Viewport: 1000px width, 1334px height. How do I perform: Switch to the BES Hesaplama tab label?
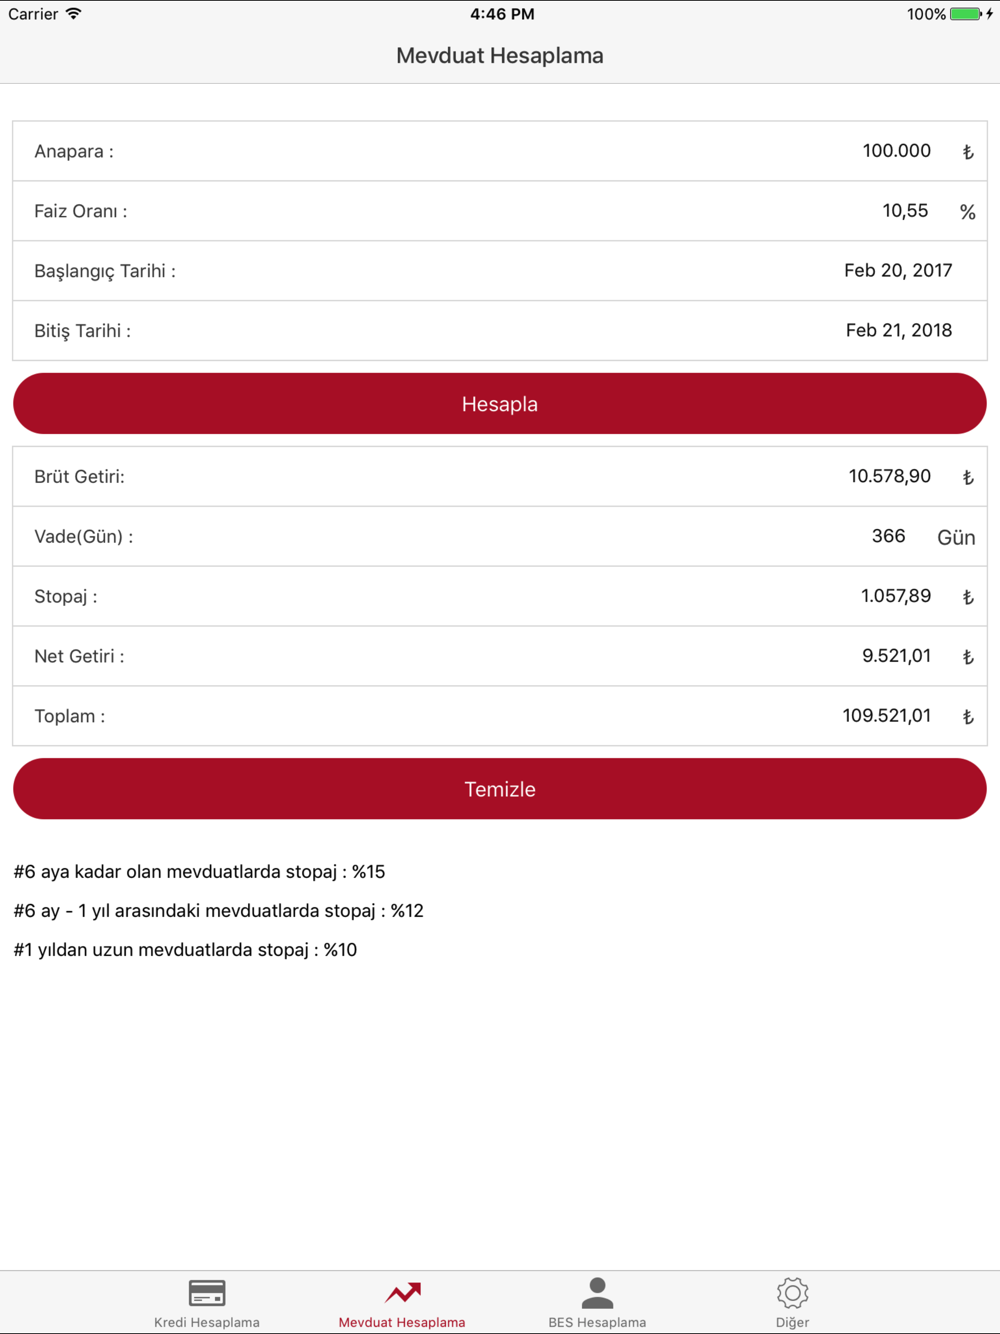(x=597, y=1322)
